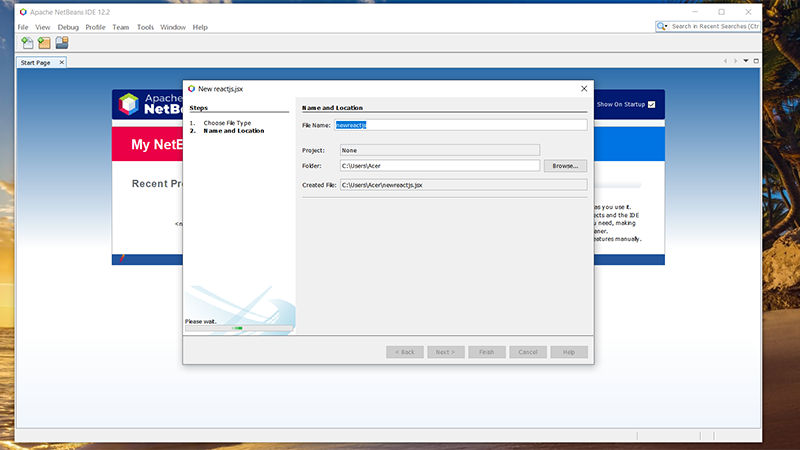Viewport: 800px width, 450px height.
Task: Click the scroll documents right arrow
Action: (x=734, y=62)
